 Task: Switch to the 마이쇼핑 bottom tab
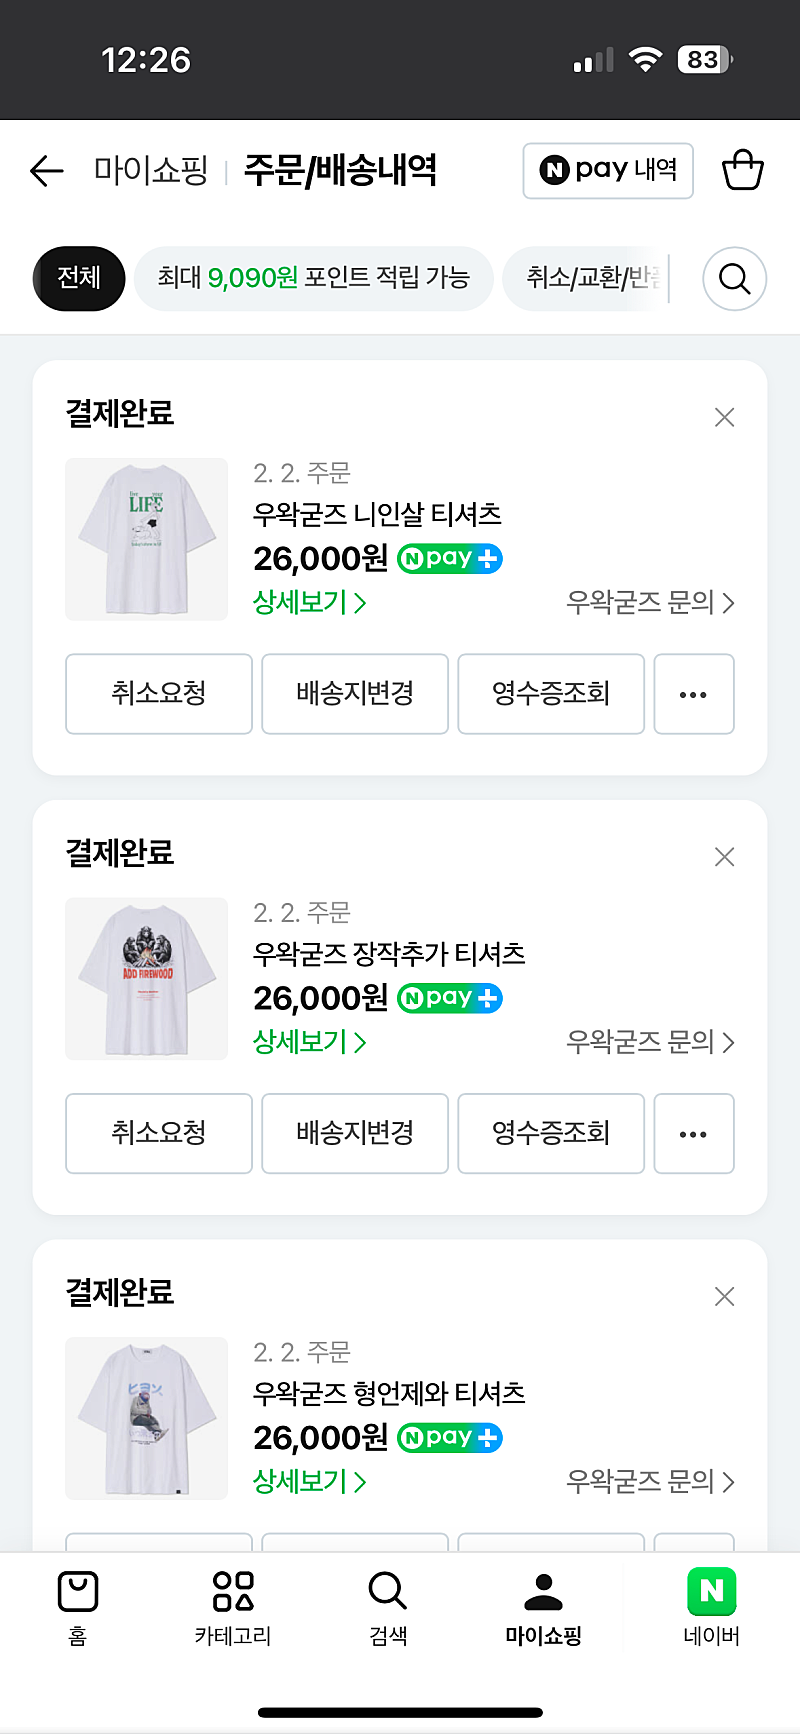click(543, 1607)
